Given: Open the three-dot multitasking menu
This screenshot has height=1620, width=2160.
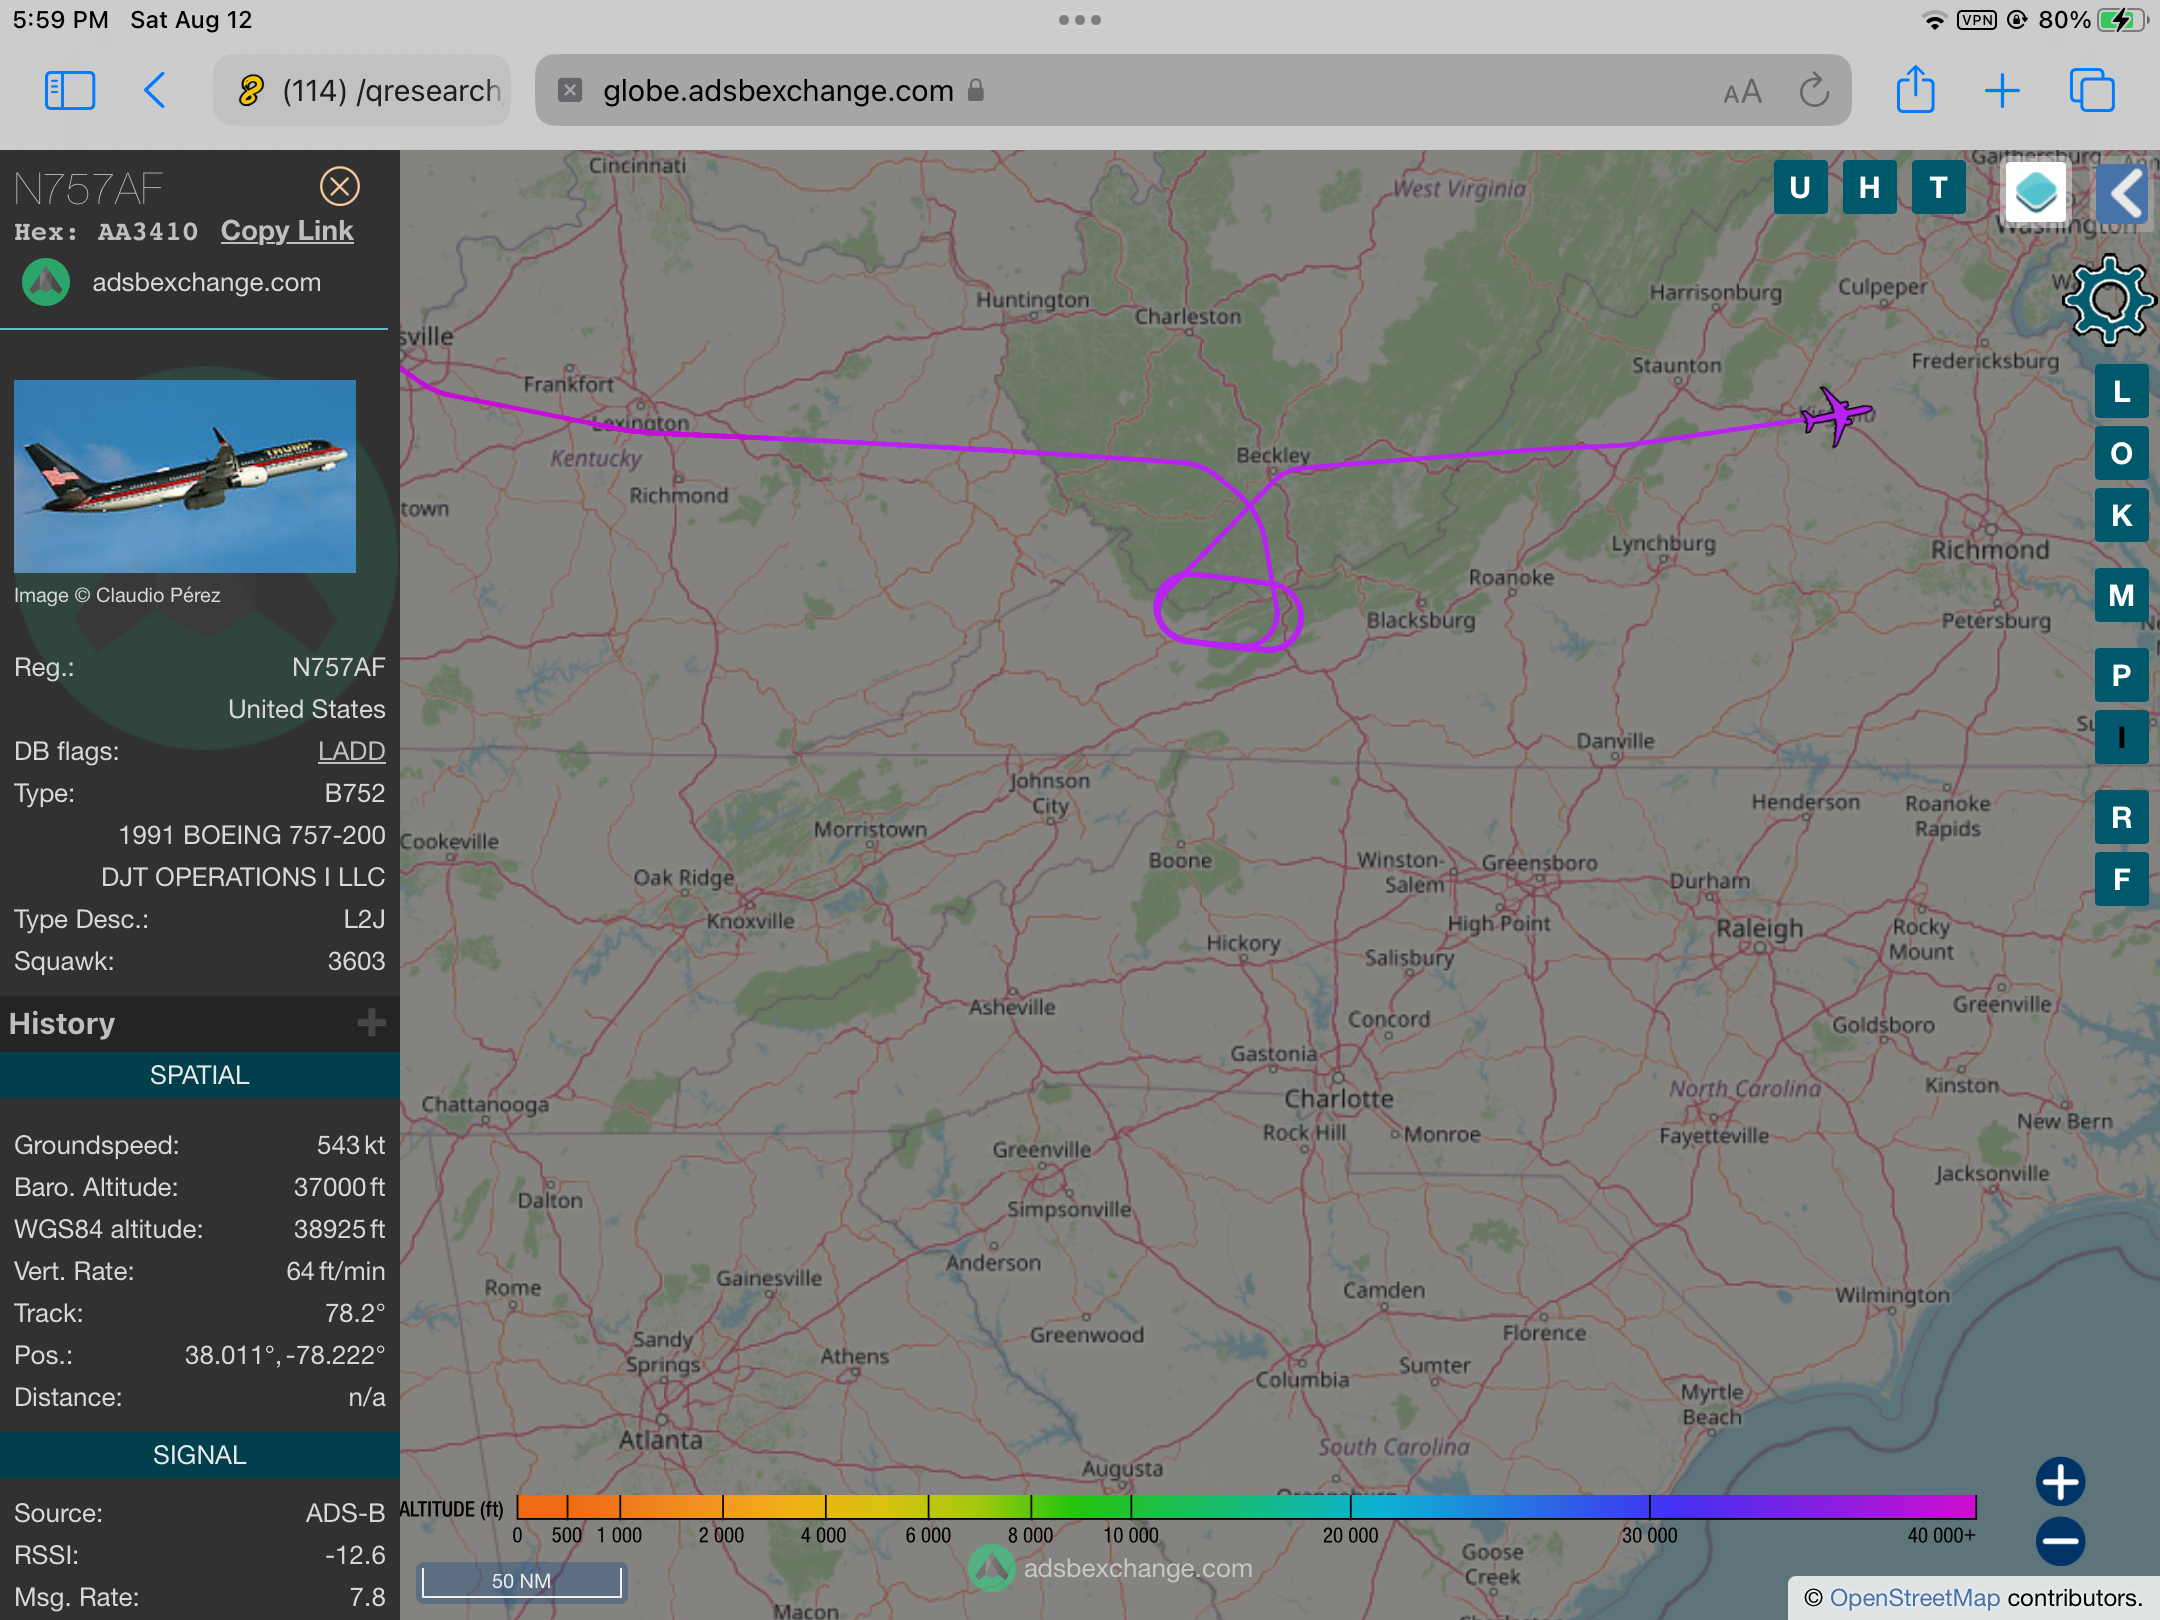Looking at the screenshot, I should tap(1080, 20).
